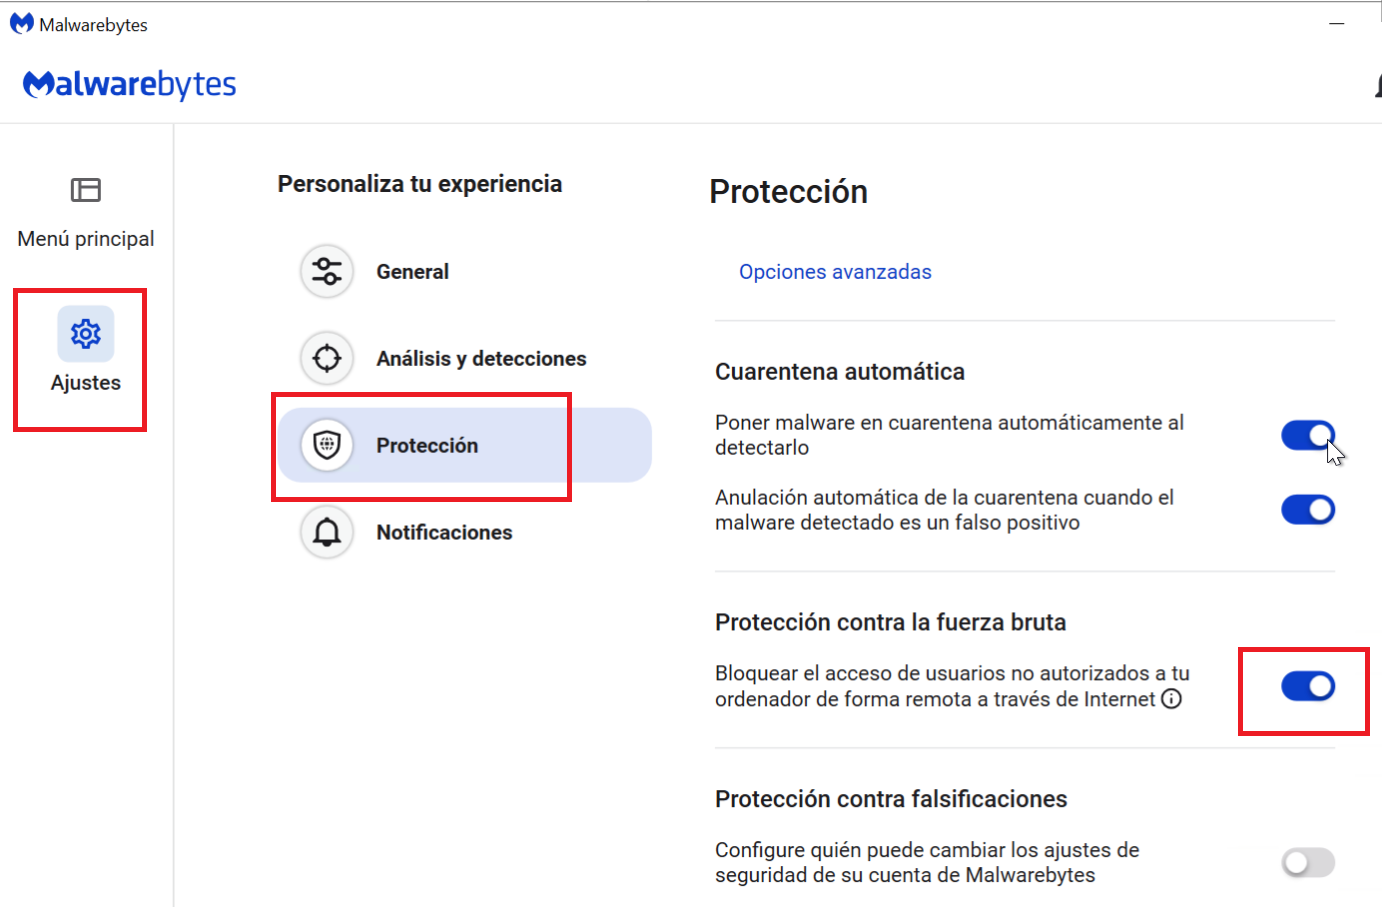The width and height of the screenshot is (1382, 907).
Task: Open the Opciones avanzadas link
Action: [835, 272]
